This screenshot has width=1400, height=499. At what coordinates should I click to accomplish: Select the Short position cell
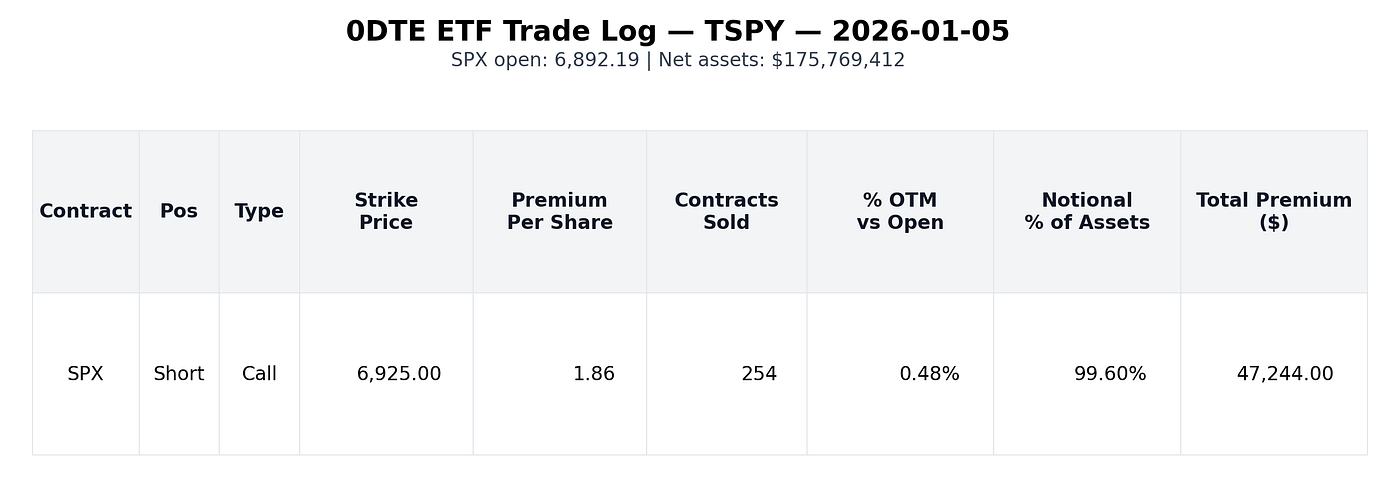[179, 374]
